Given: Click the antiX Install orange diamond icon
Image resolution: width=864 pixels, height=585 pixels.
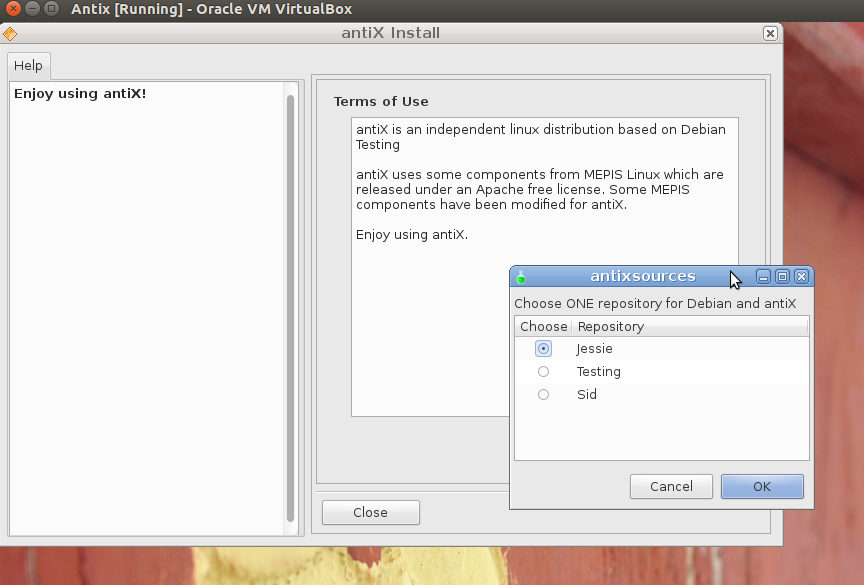Looking at the screenshot, I should [x=10, y=34].
